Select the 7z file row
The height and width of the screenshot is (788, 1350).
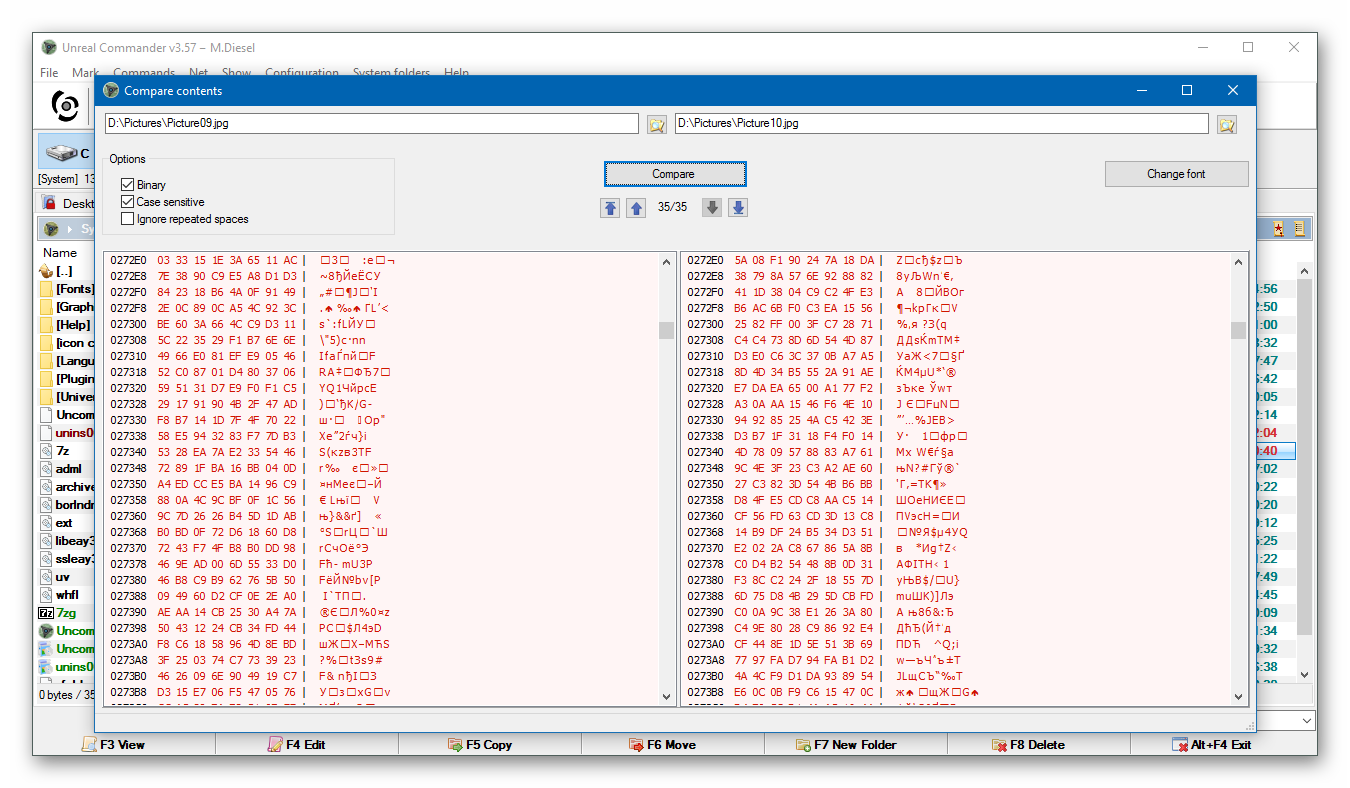pos(65,451)
